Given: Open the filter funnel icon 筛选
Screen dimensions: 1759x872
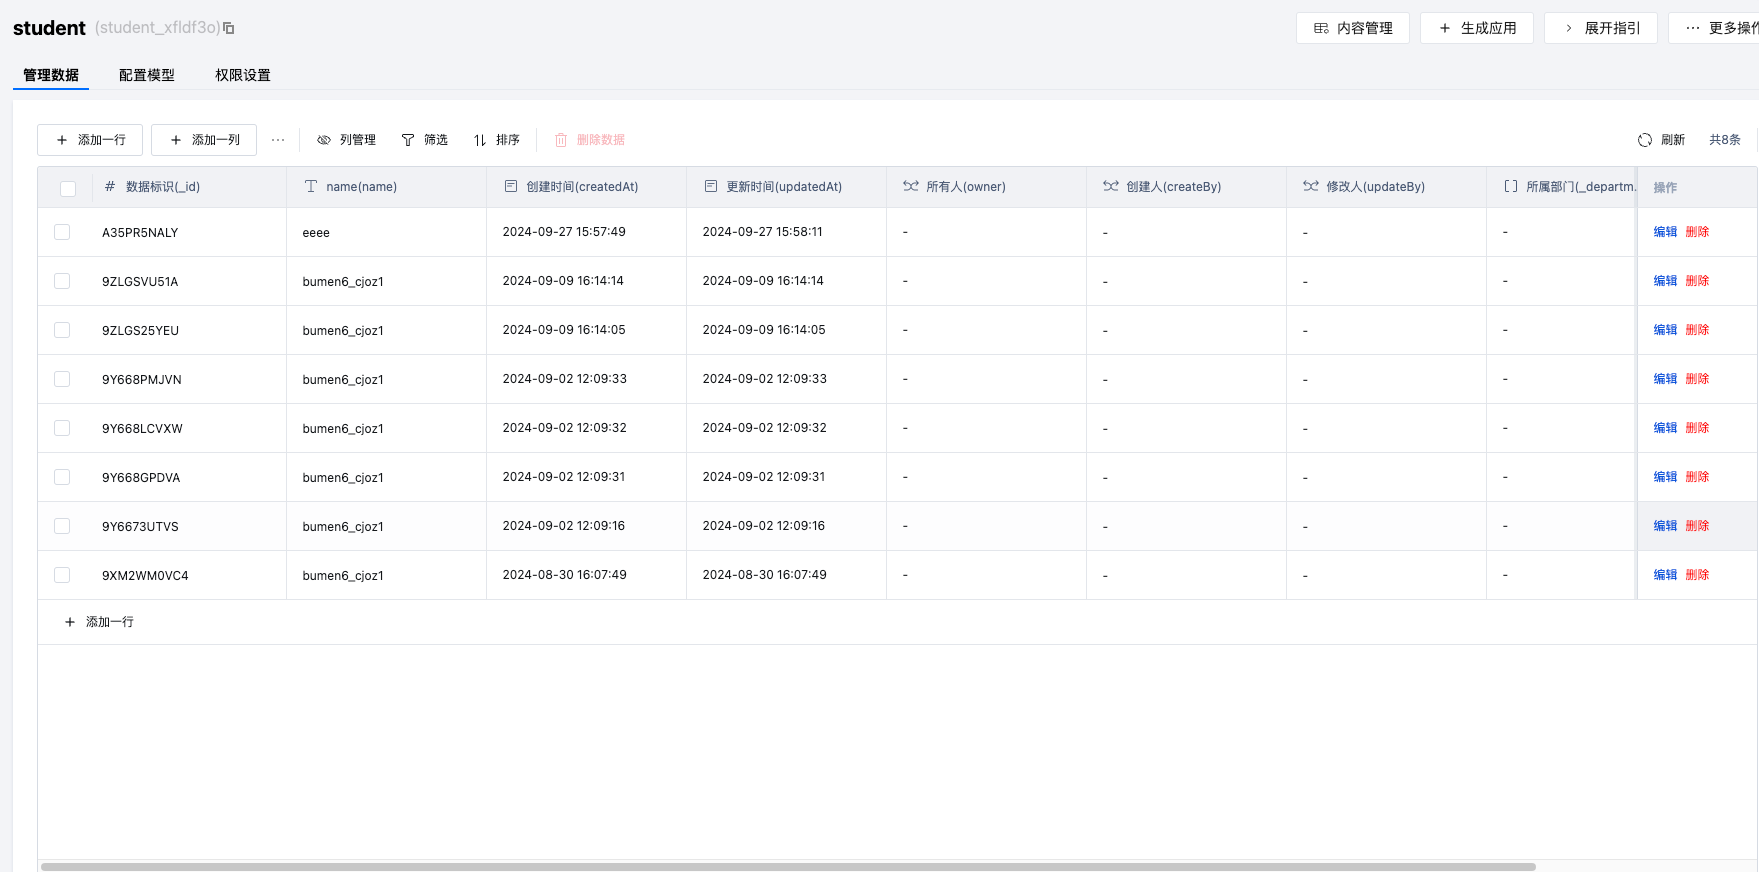Looking at the screenshot, I should coord(408,140).
